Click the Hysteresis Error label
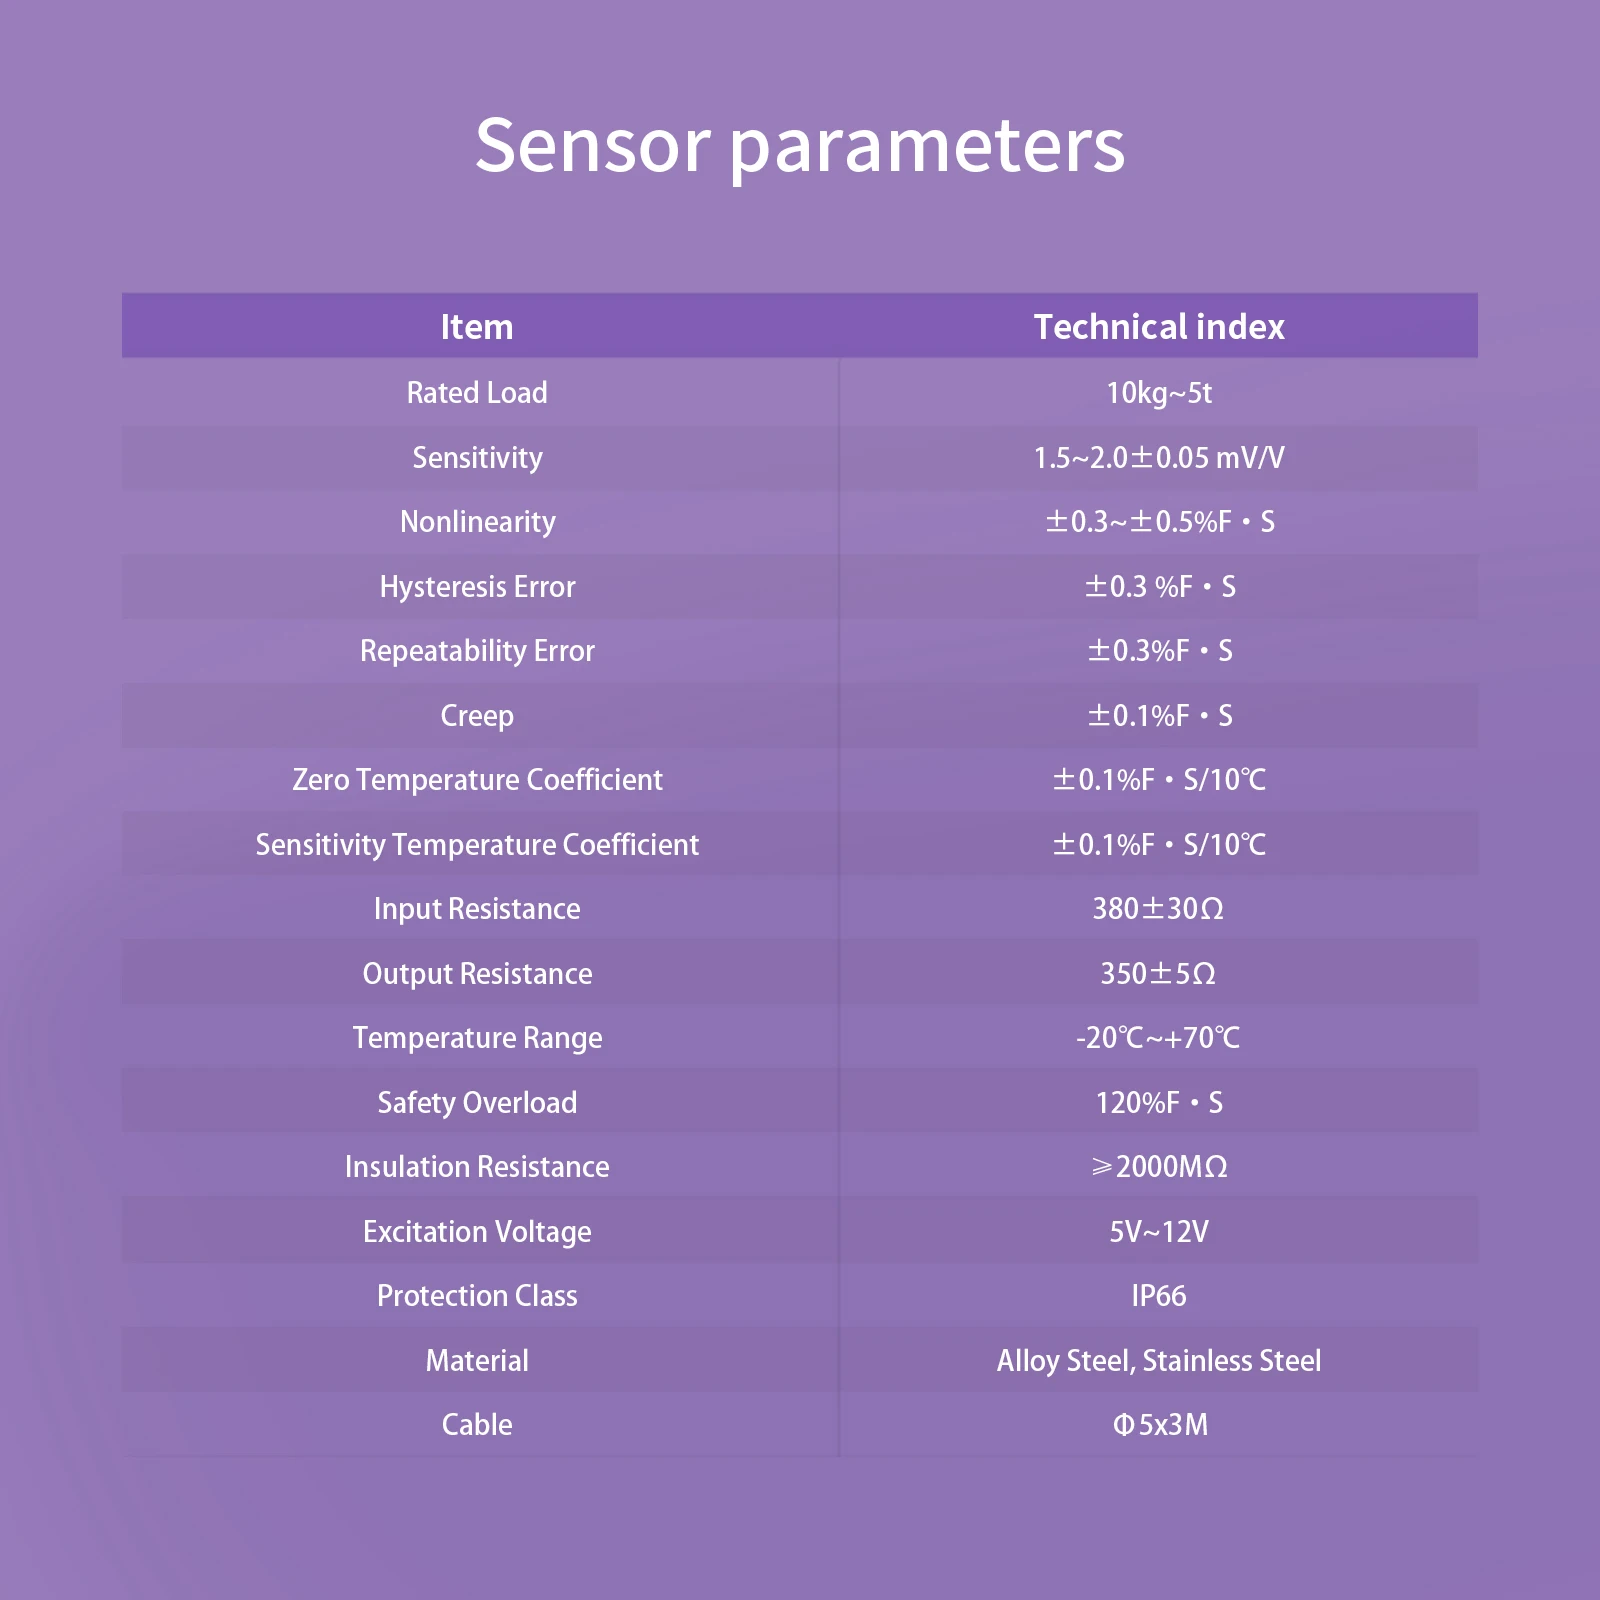Viewport: 1600px width, 1600px height. [x=477, y=587]
